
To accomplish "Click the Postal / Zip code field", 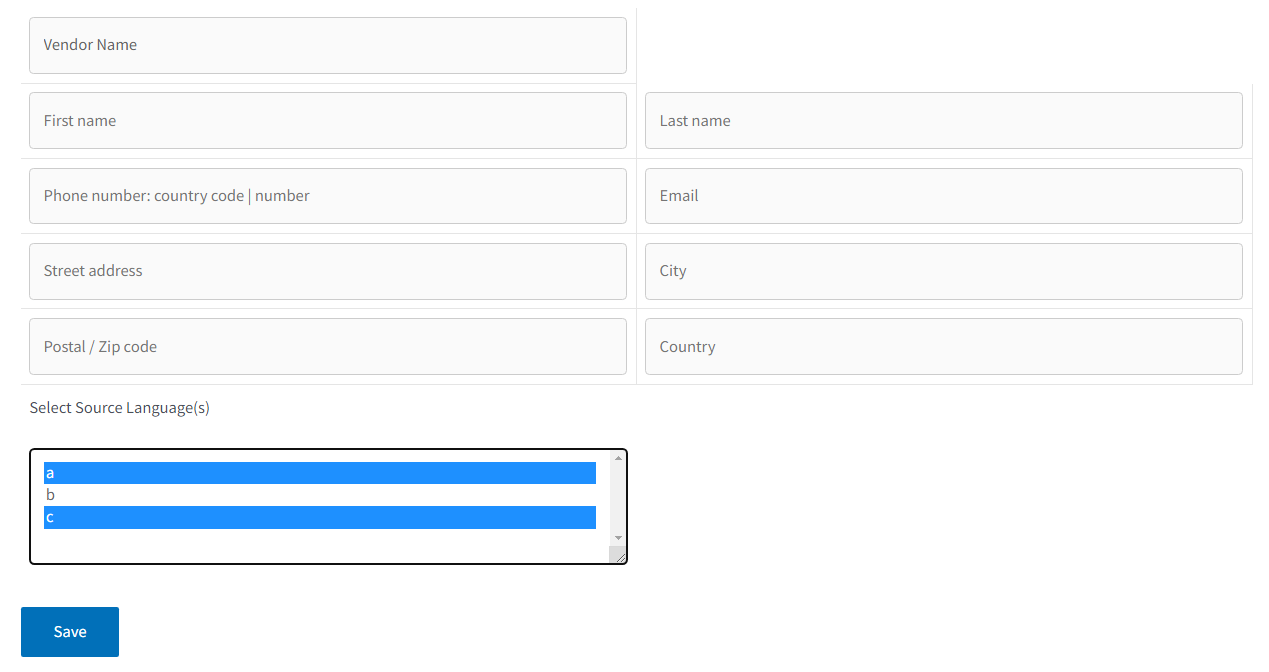I will click(x=327, y=346).
